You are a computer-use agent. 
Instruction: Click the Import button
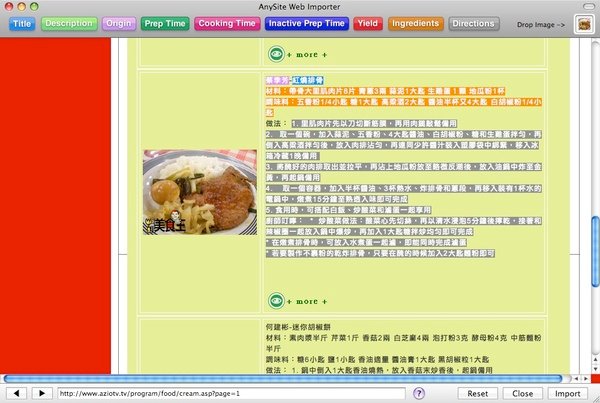pos(568,393)
